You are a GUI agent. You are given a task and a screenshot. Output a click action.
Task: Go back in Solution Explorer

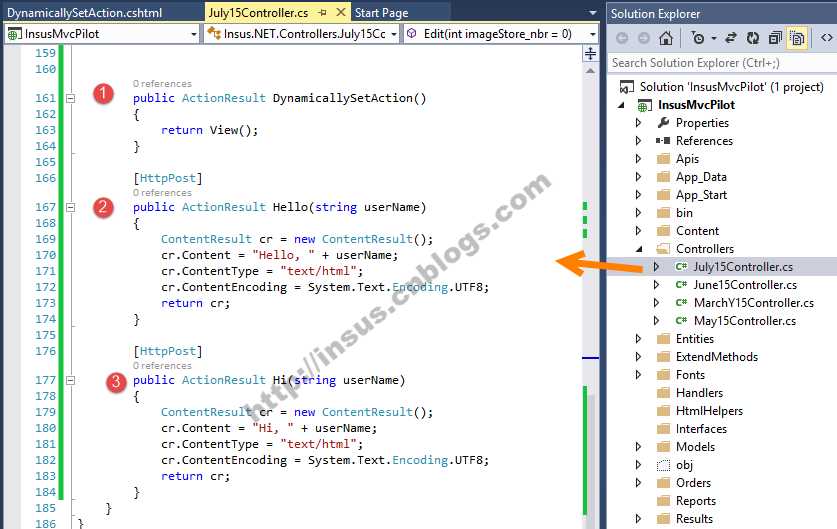pos(622,38)
